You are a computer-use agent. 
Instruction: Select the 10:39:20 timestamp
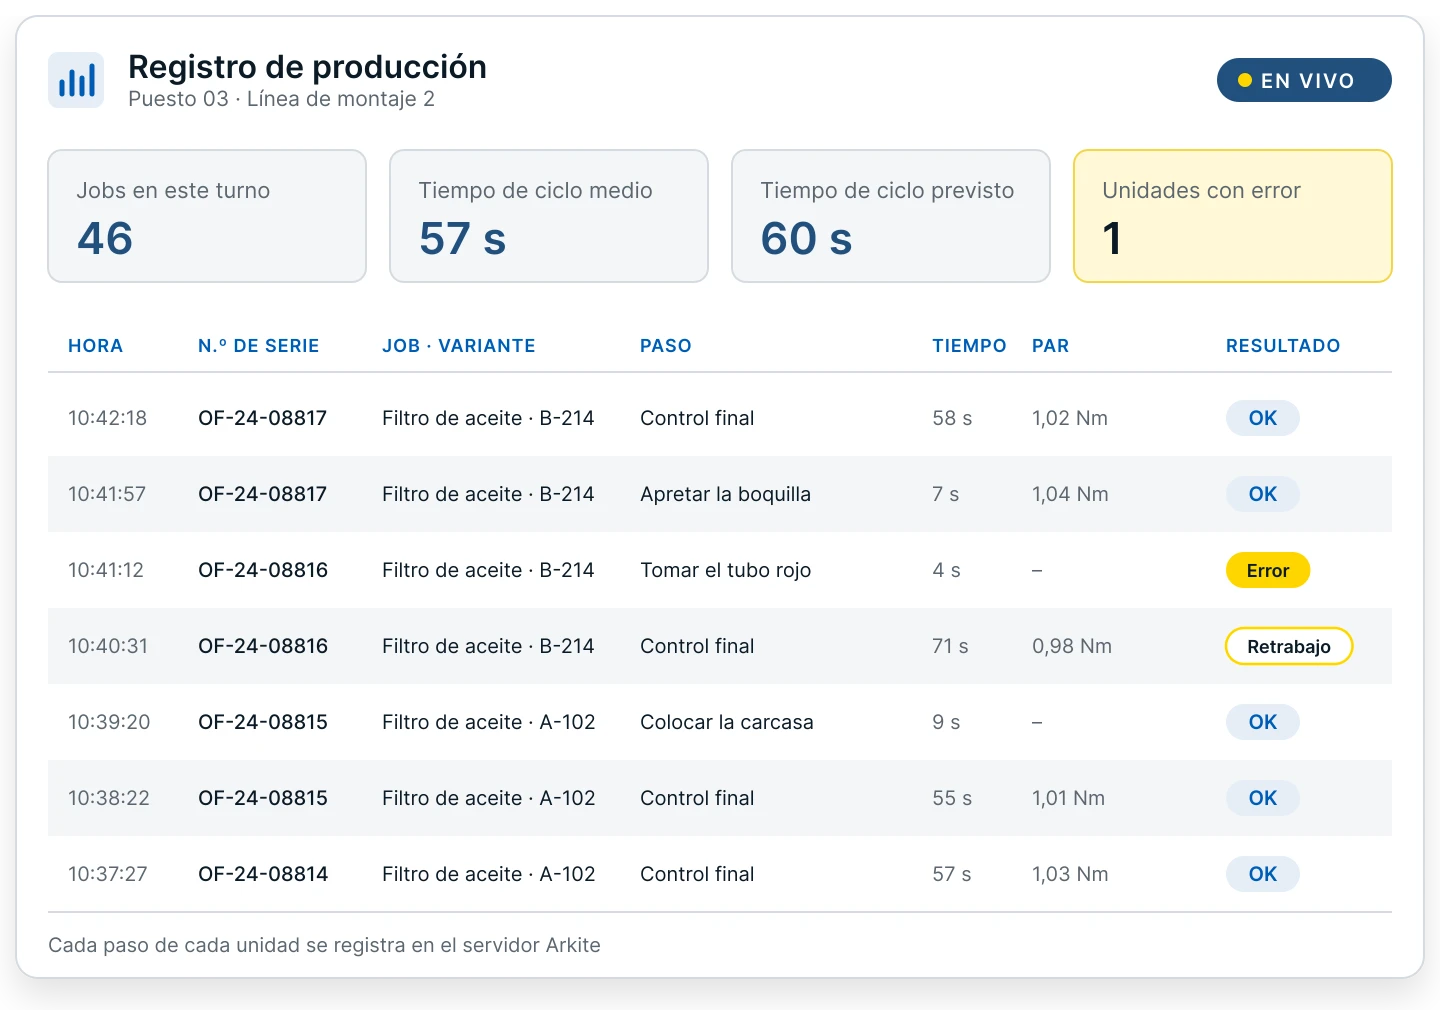(109, 722)
